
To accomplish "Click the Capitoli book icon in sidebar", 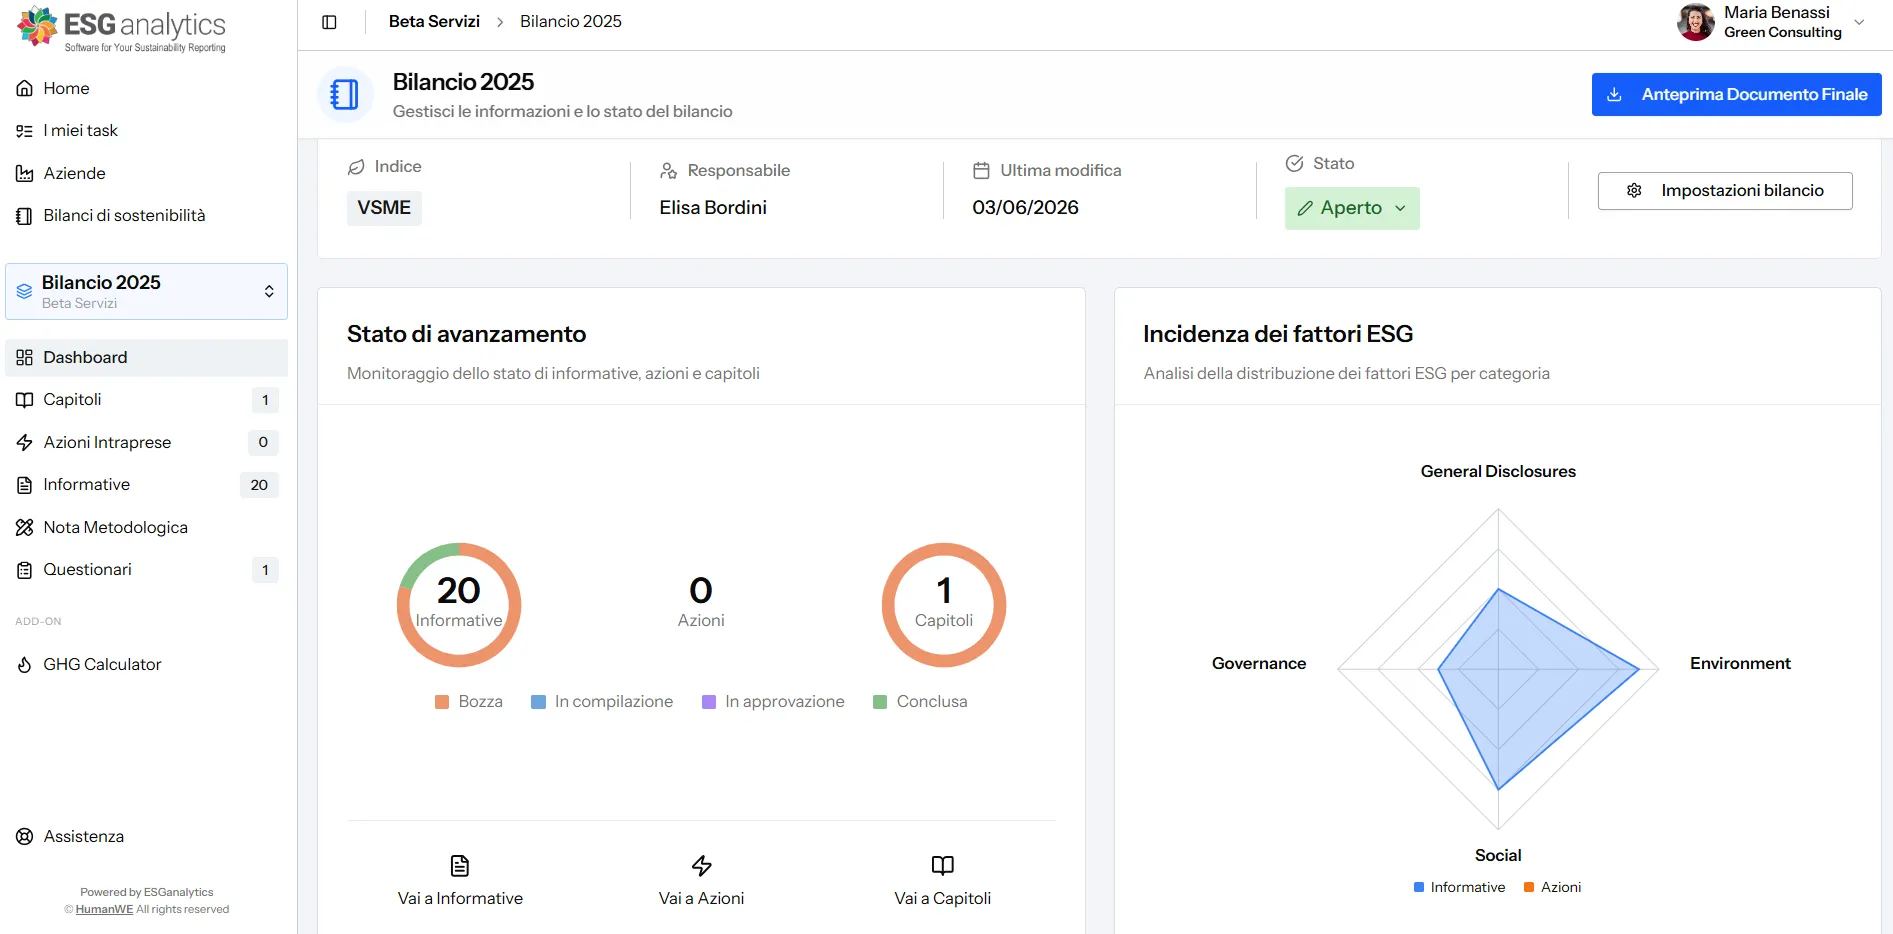I will coord(25,400).
